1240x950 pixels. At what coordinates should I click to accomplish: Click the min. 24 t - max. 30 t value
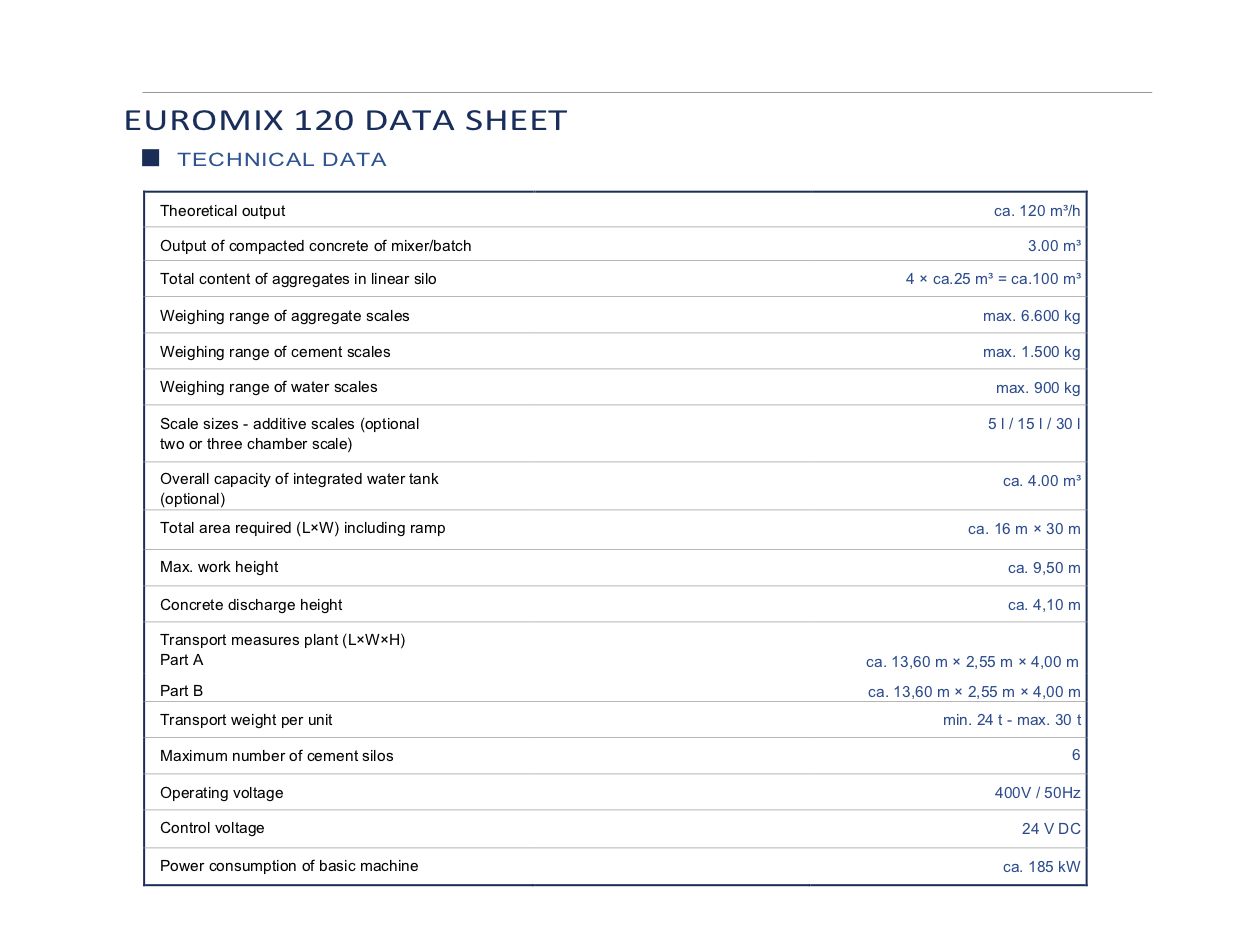click(1011, 720)
